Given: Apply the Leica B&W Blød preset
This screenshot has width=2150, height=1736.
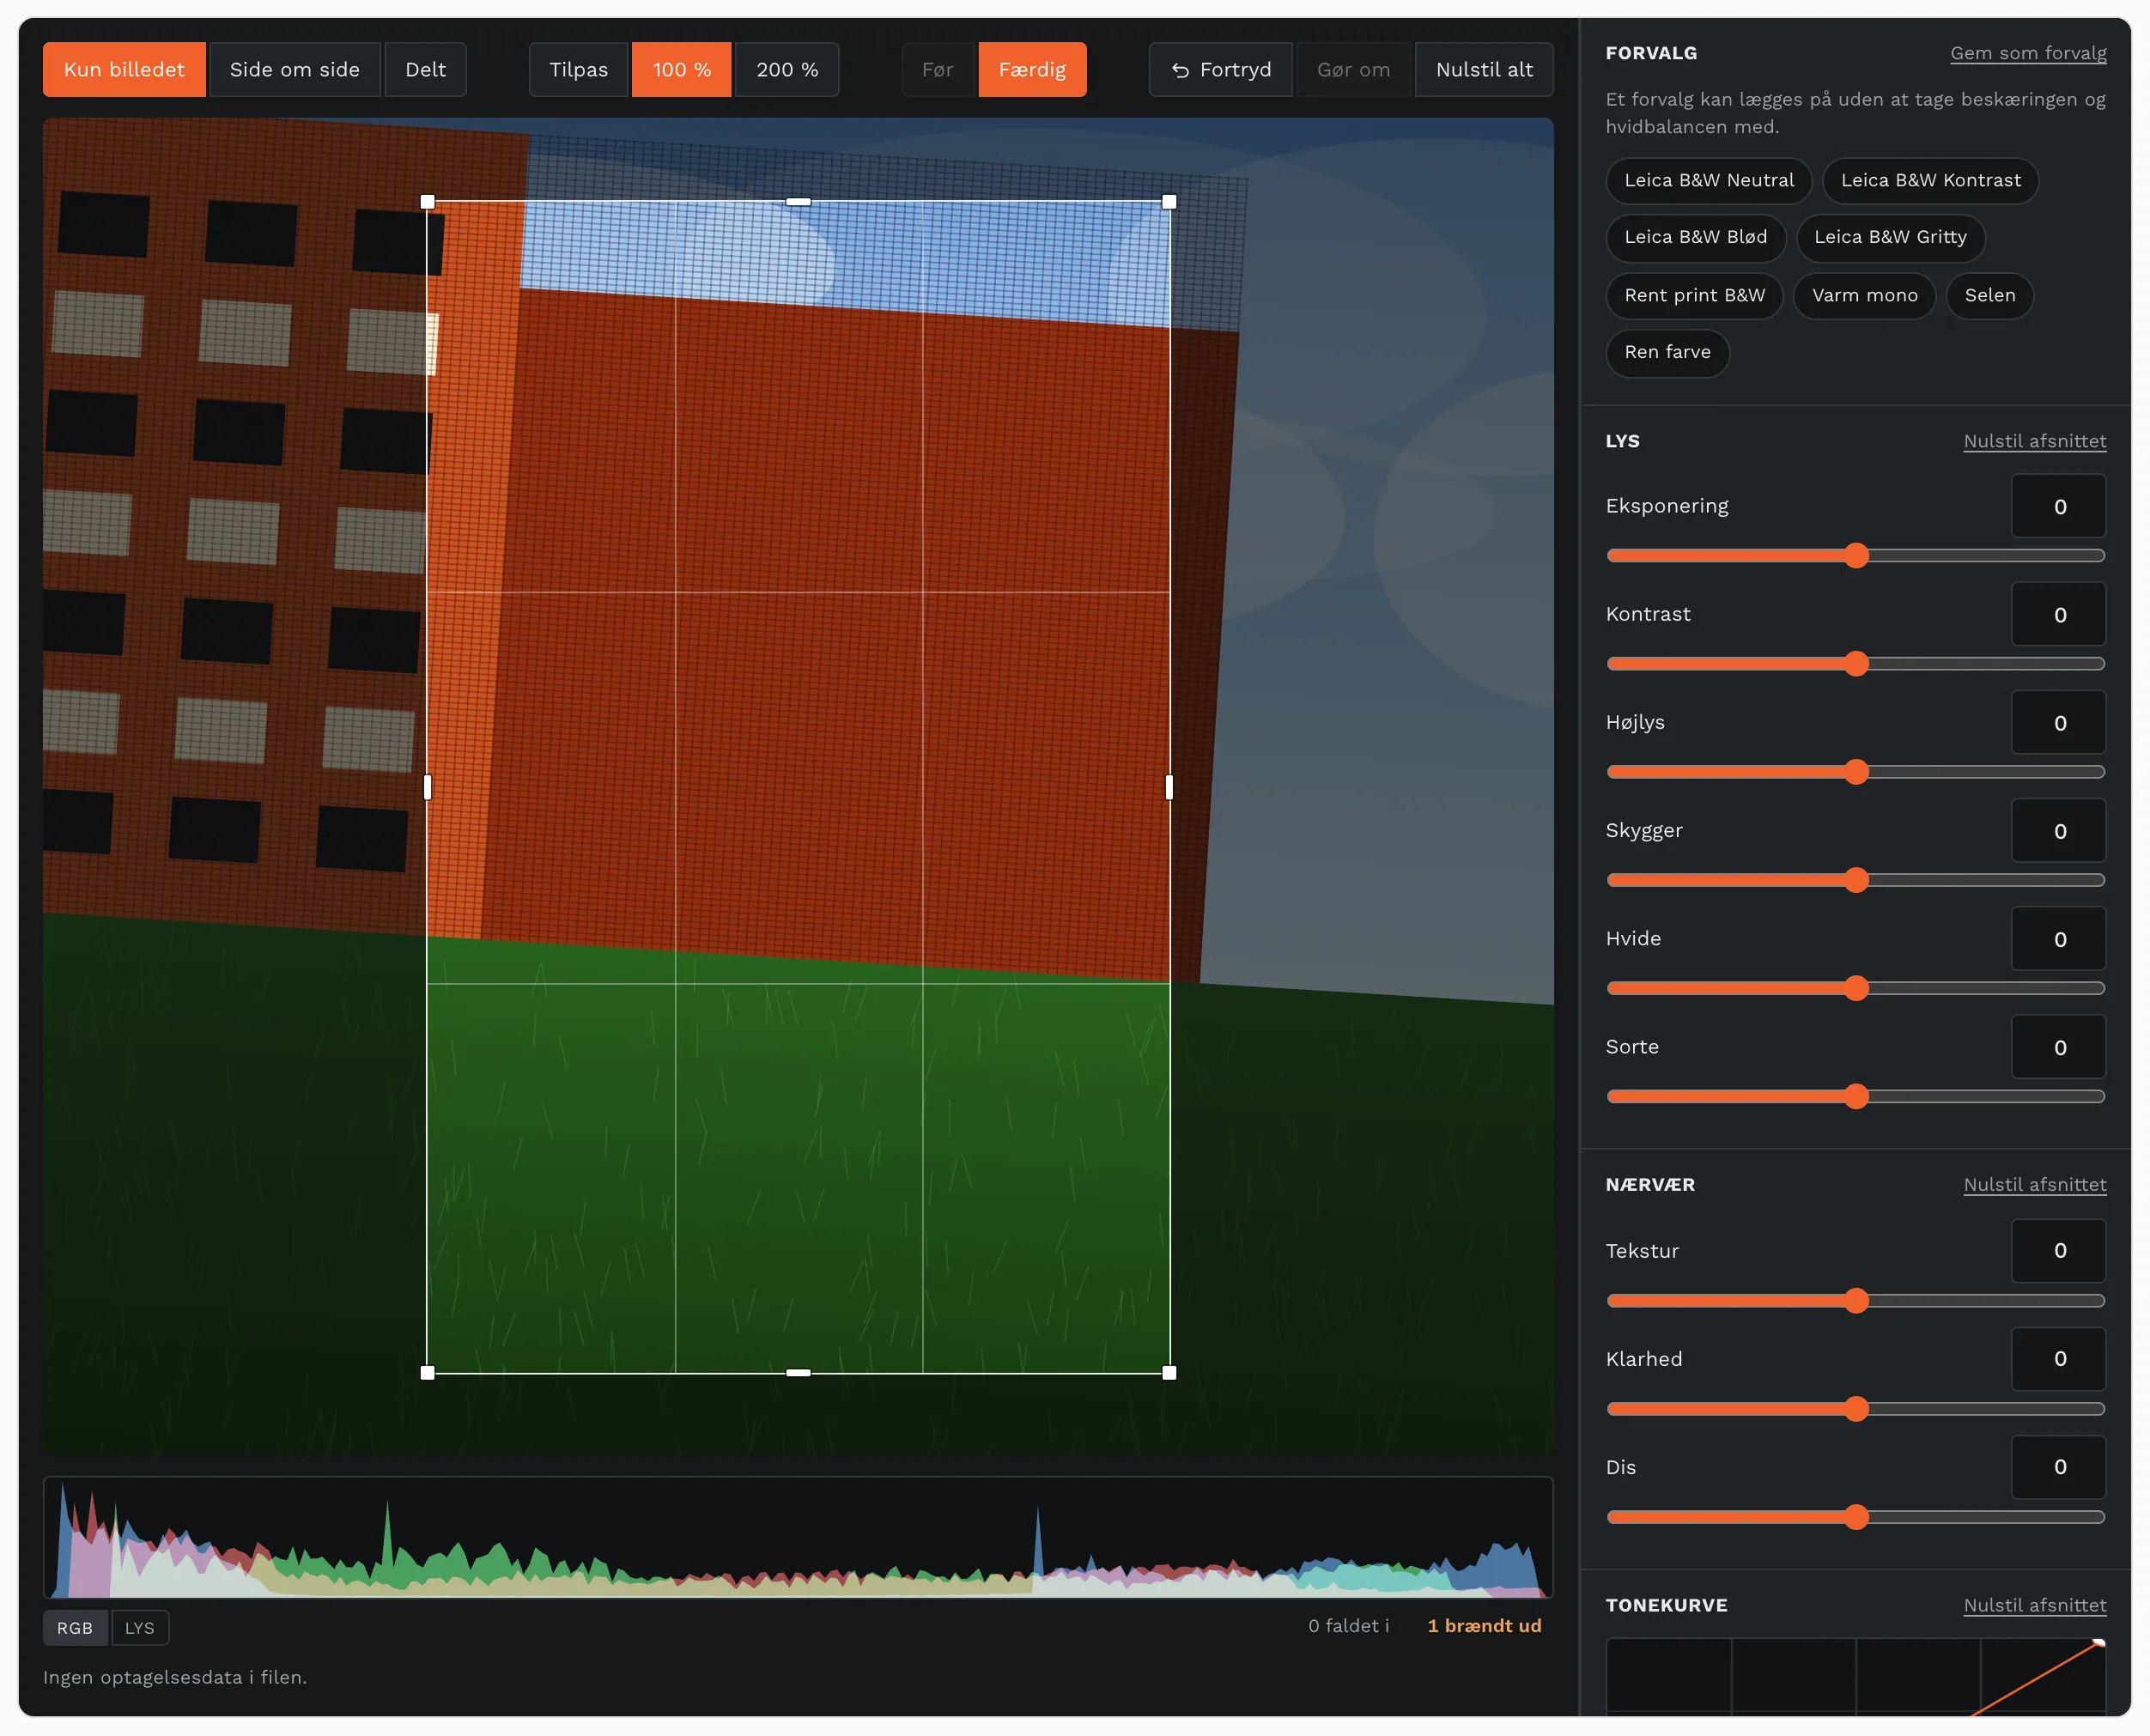Looking at the screenshot, I should click(x=1695, y=238).
